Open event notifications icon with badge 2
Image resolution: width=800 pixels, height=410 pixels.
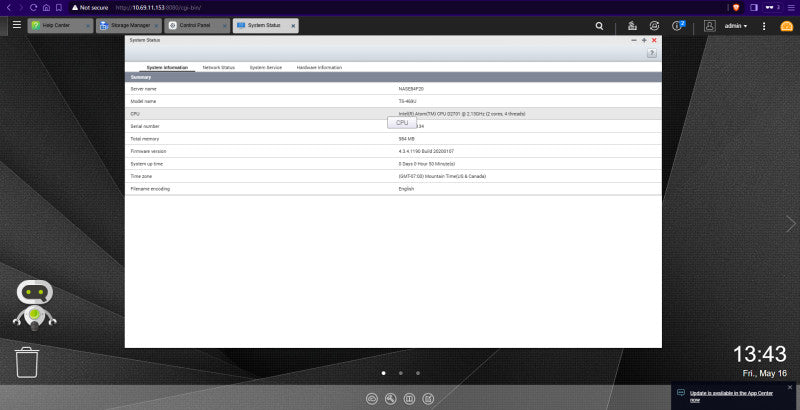pos(678,25)
